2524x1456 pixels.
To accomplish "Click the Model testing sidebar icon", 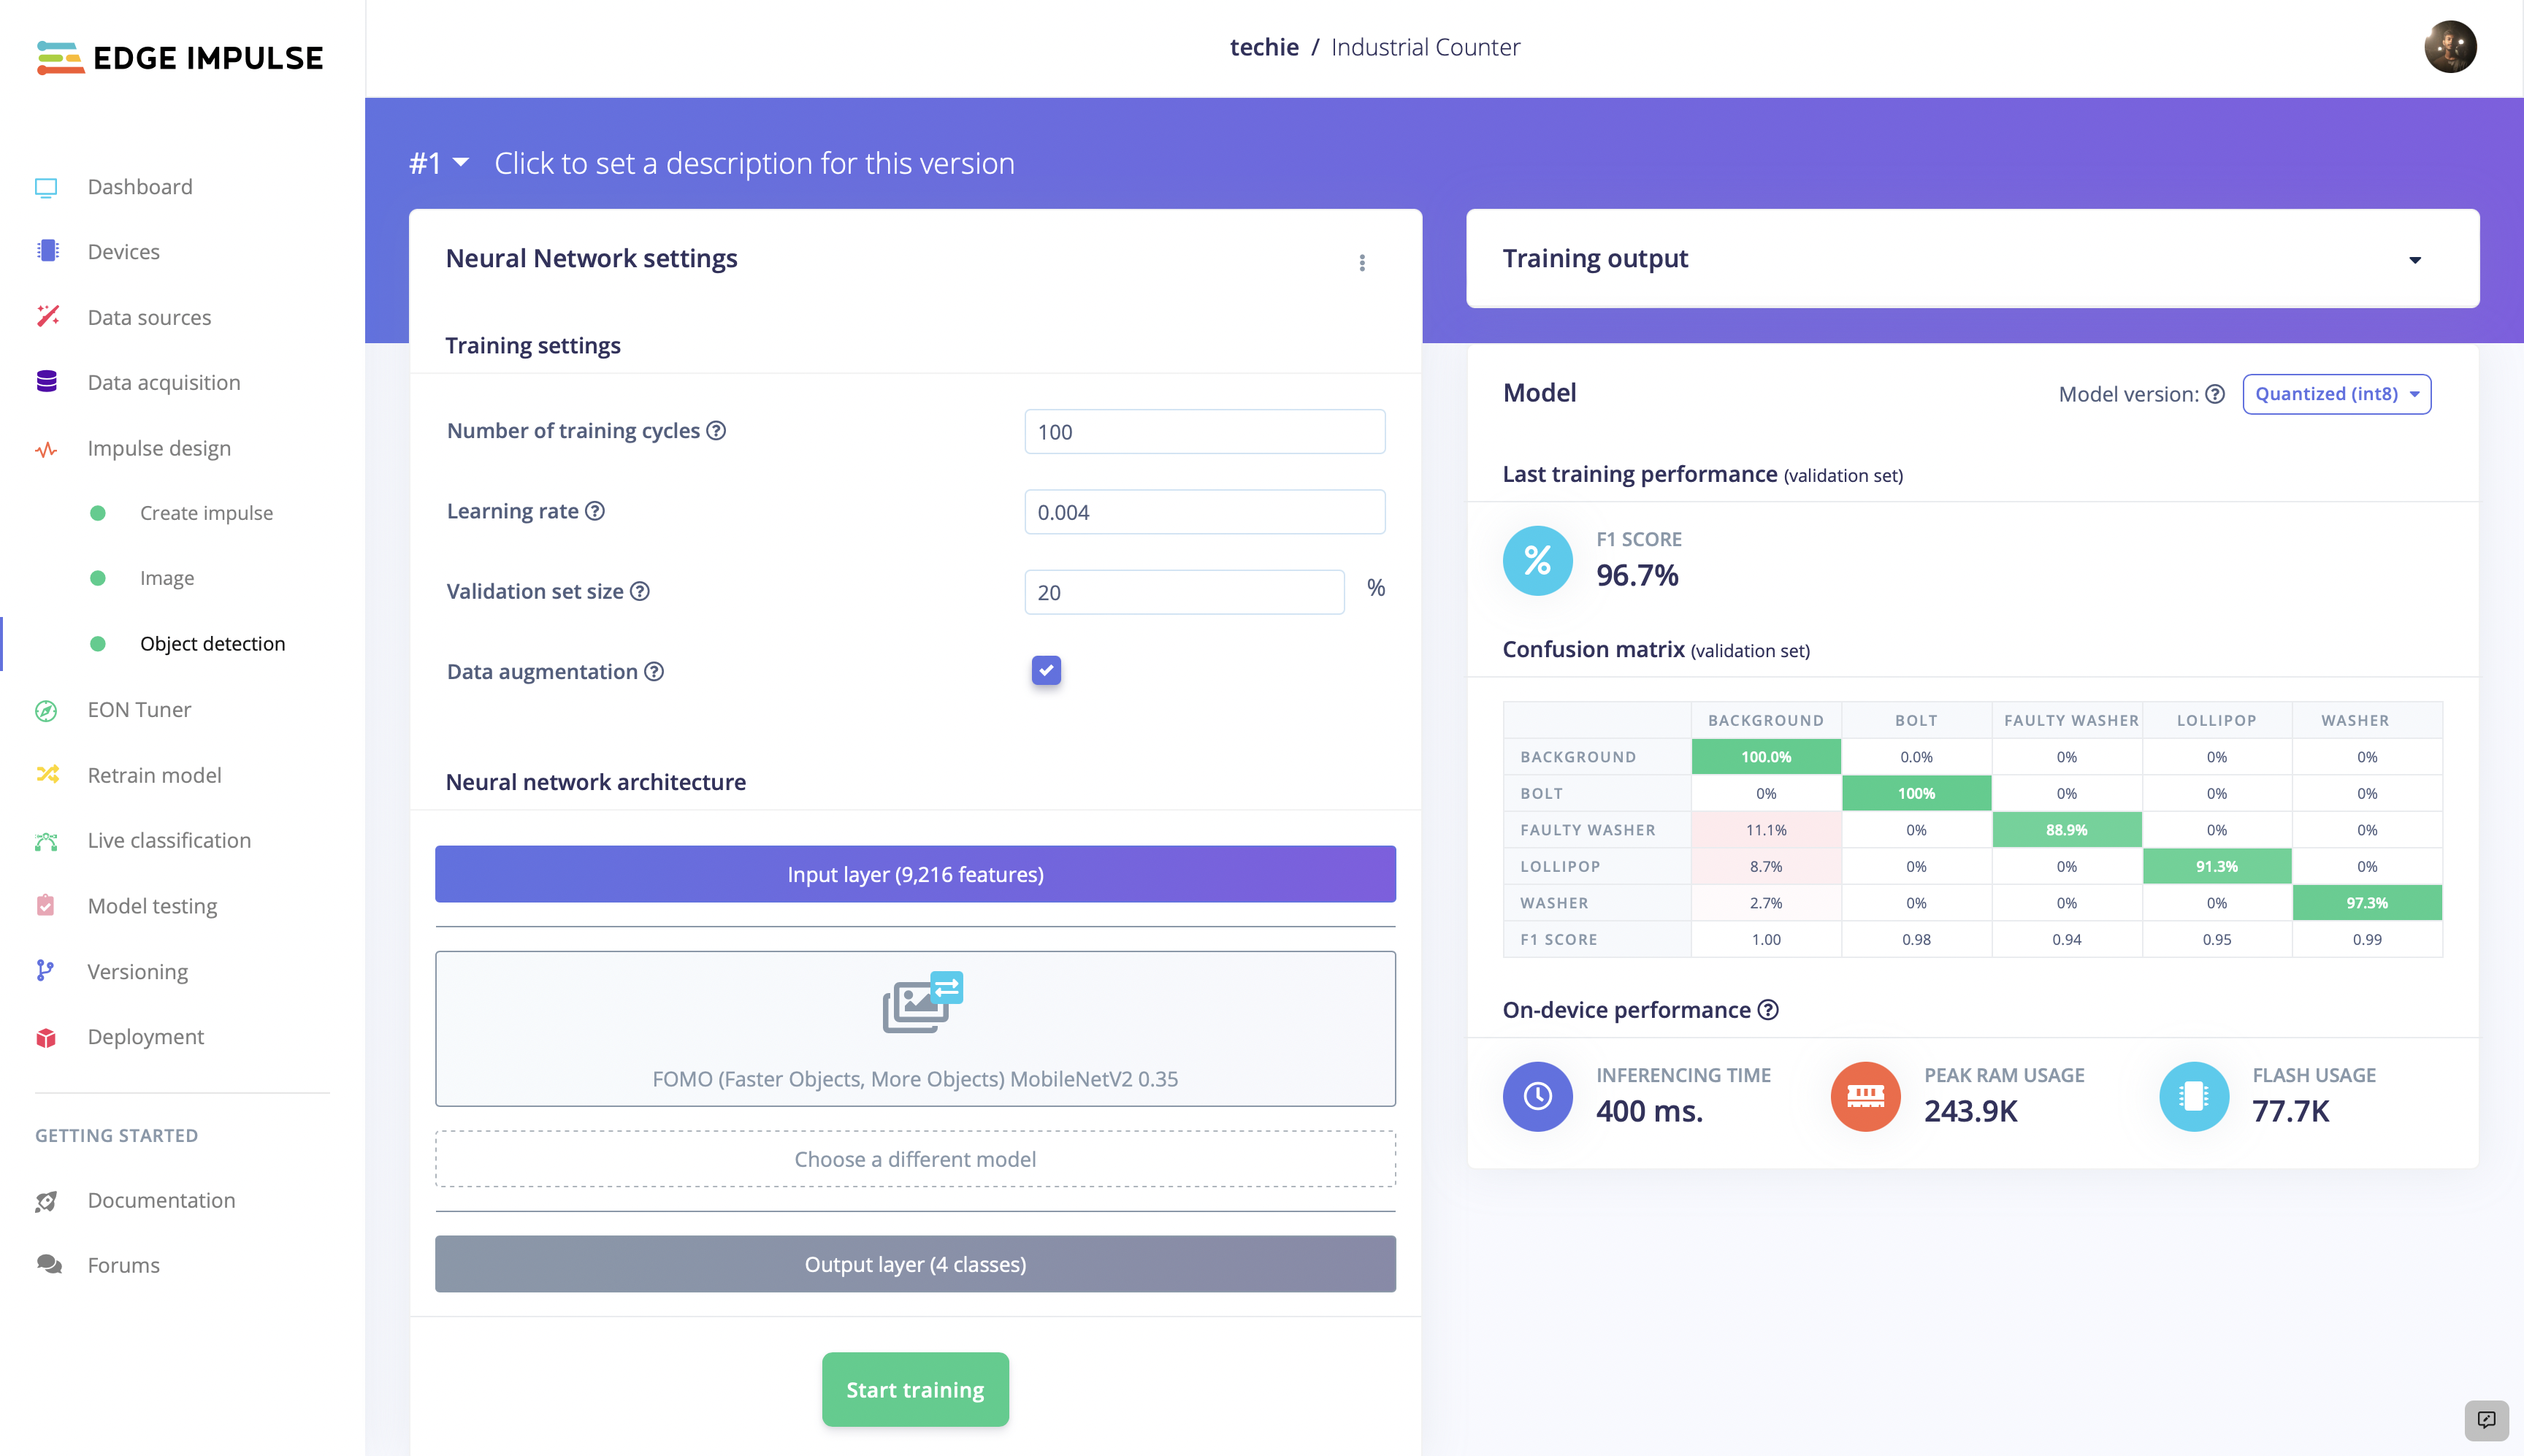I will click(x=47, y=905).
